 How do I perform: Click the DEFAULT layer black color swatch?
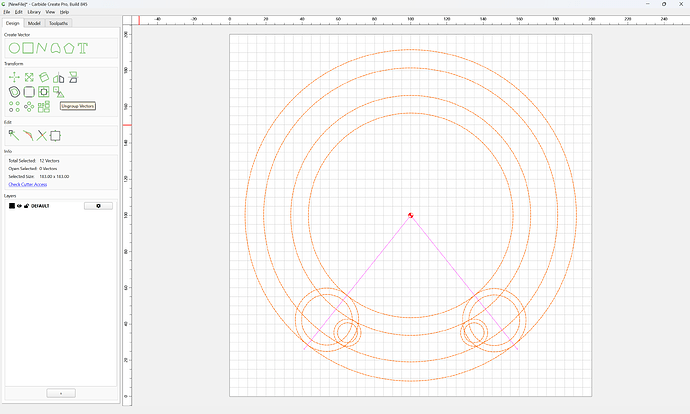click(x=12, y=206)
